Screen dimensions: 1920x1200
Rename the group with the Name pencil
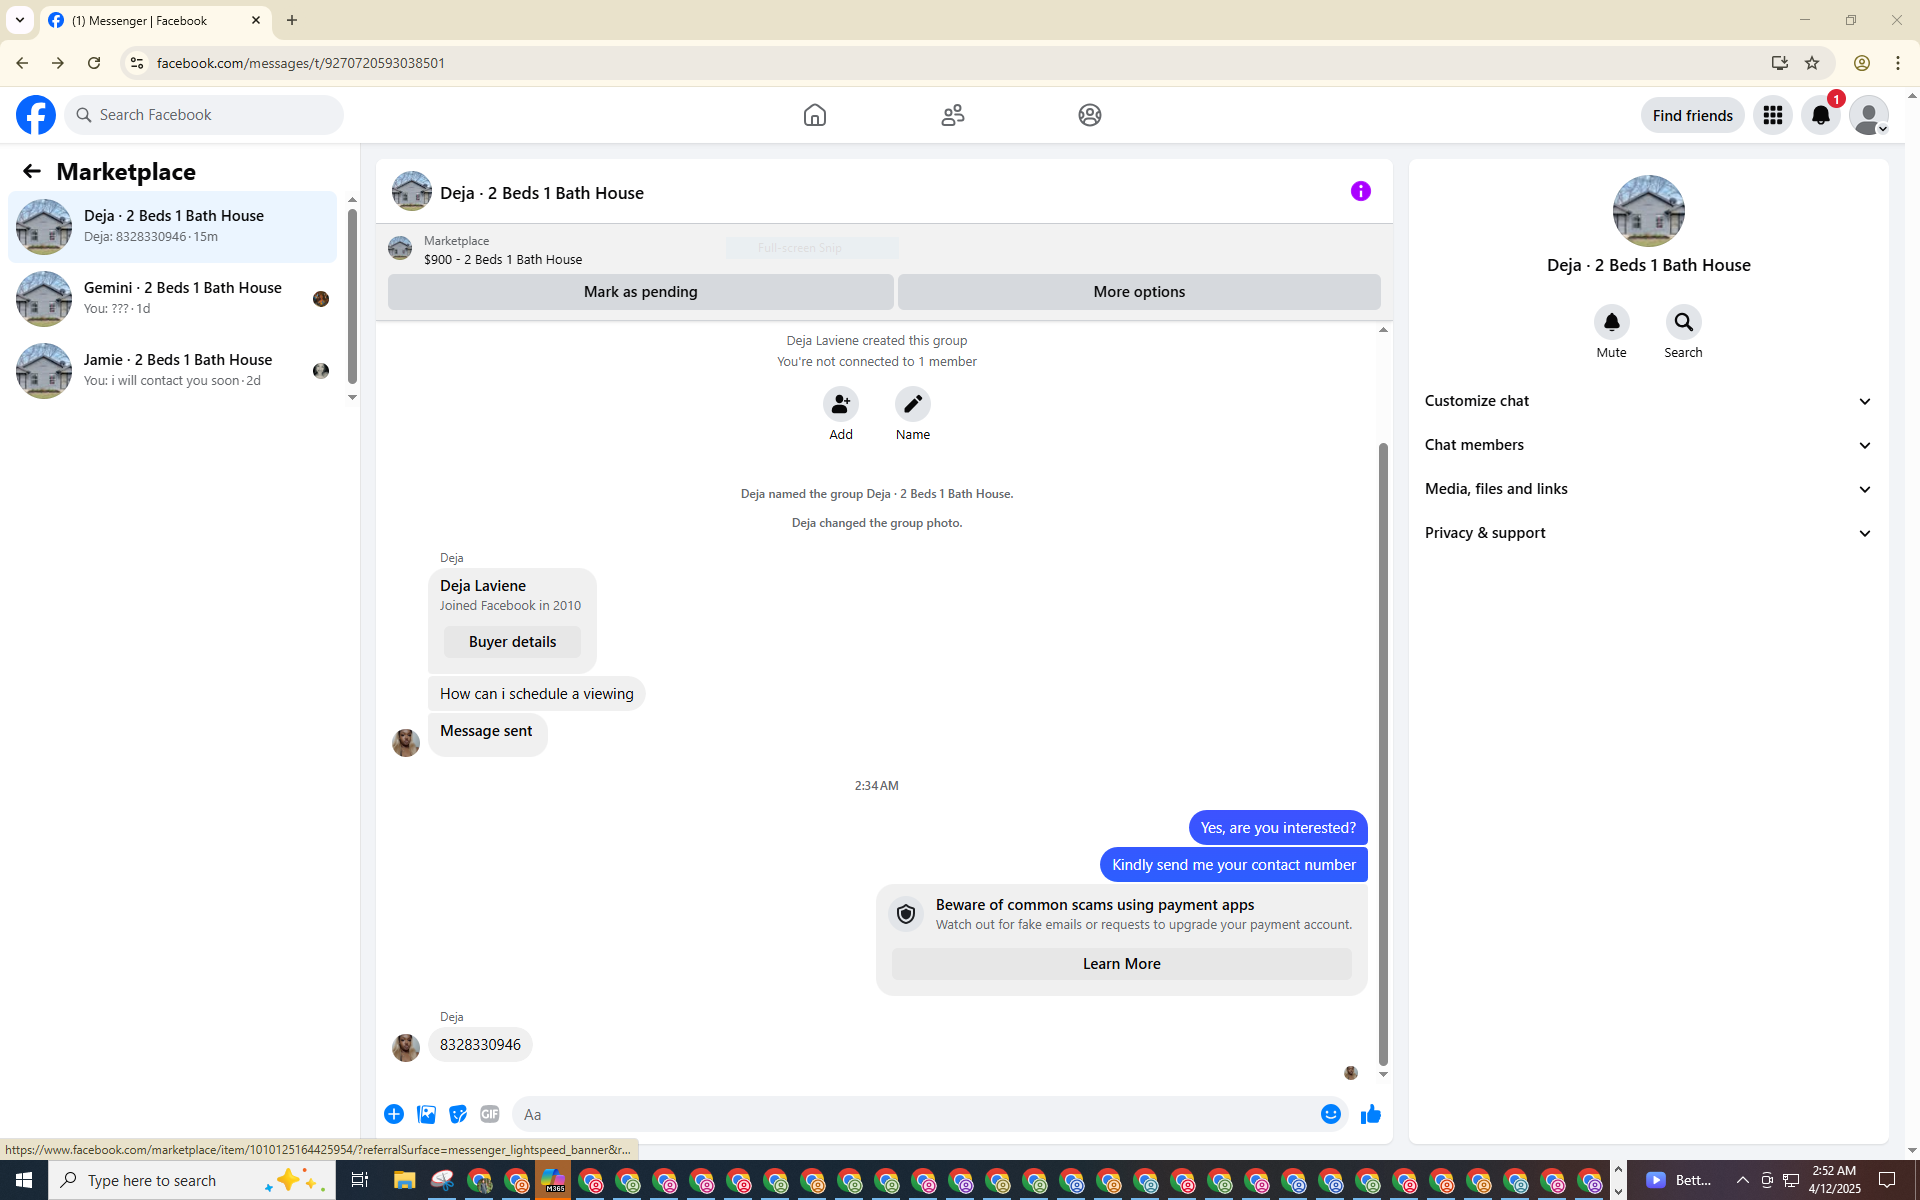(x=913, y=404)
